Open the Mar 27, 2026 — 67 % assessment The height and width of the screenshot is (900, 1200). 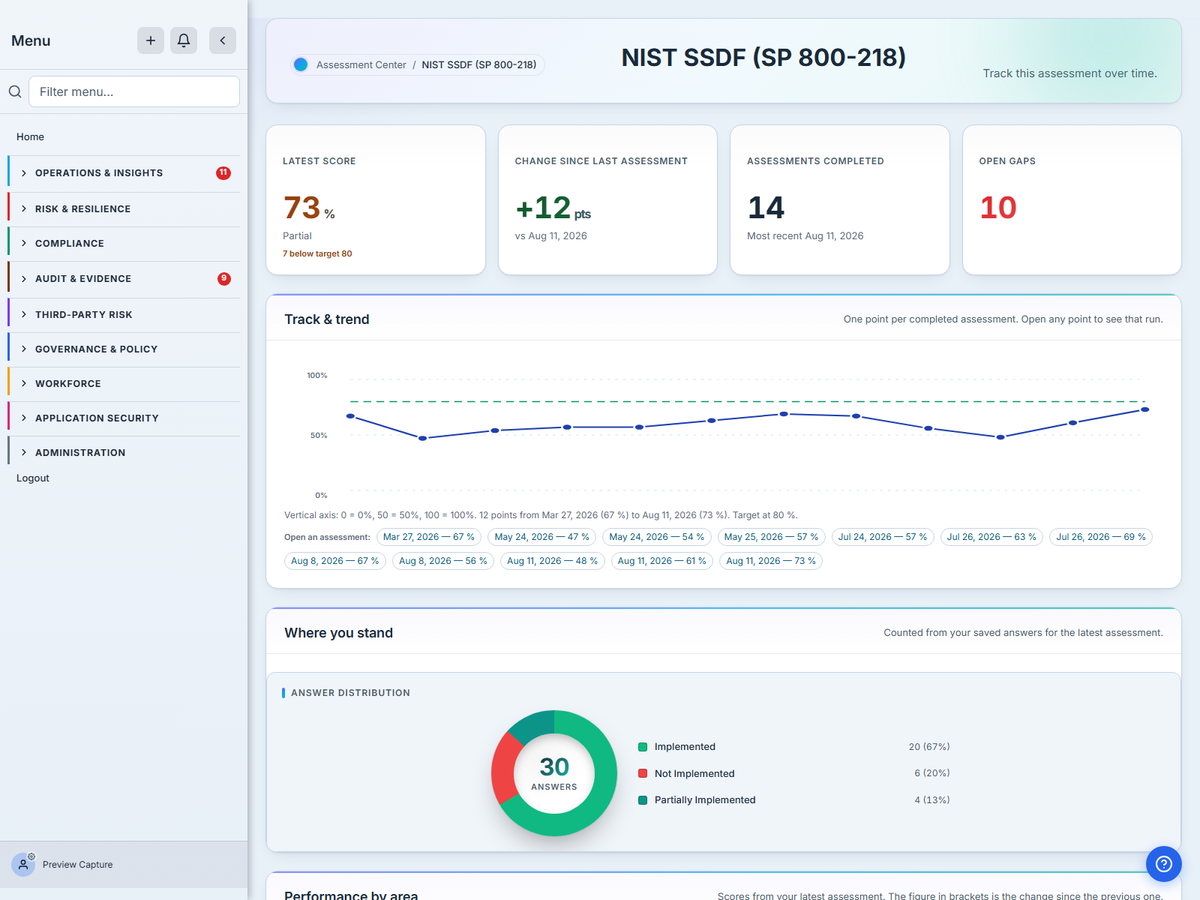(429, 537)
